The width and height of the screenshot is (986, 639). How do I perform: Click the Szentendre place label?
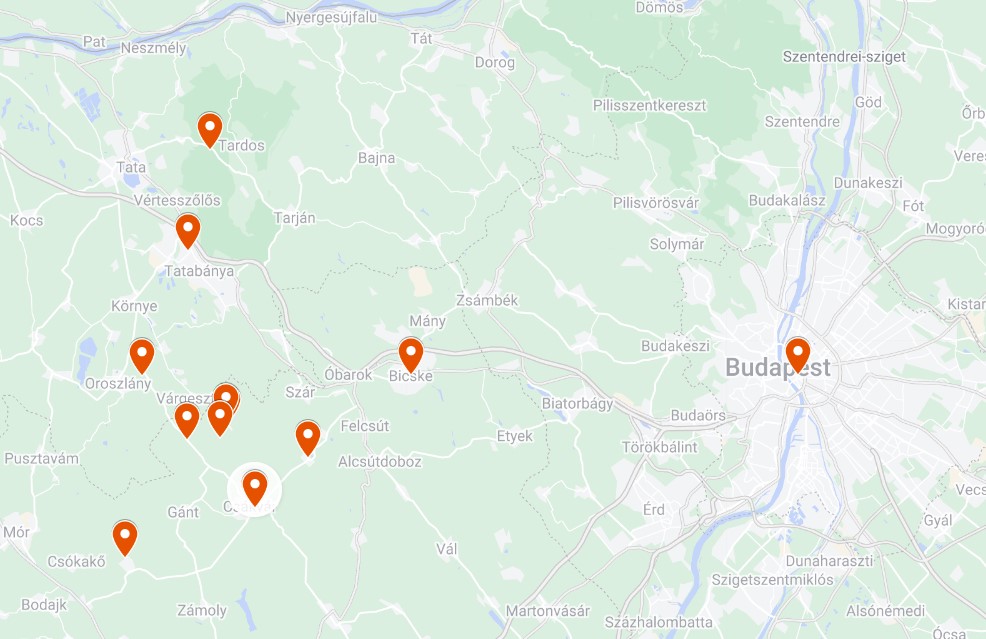tap(802, 121)
